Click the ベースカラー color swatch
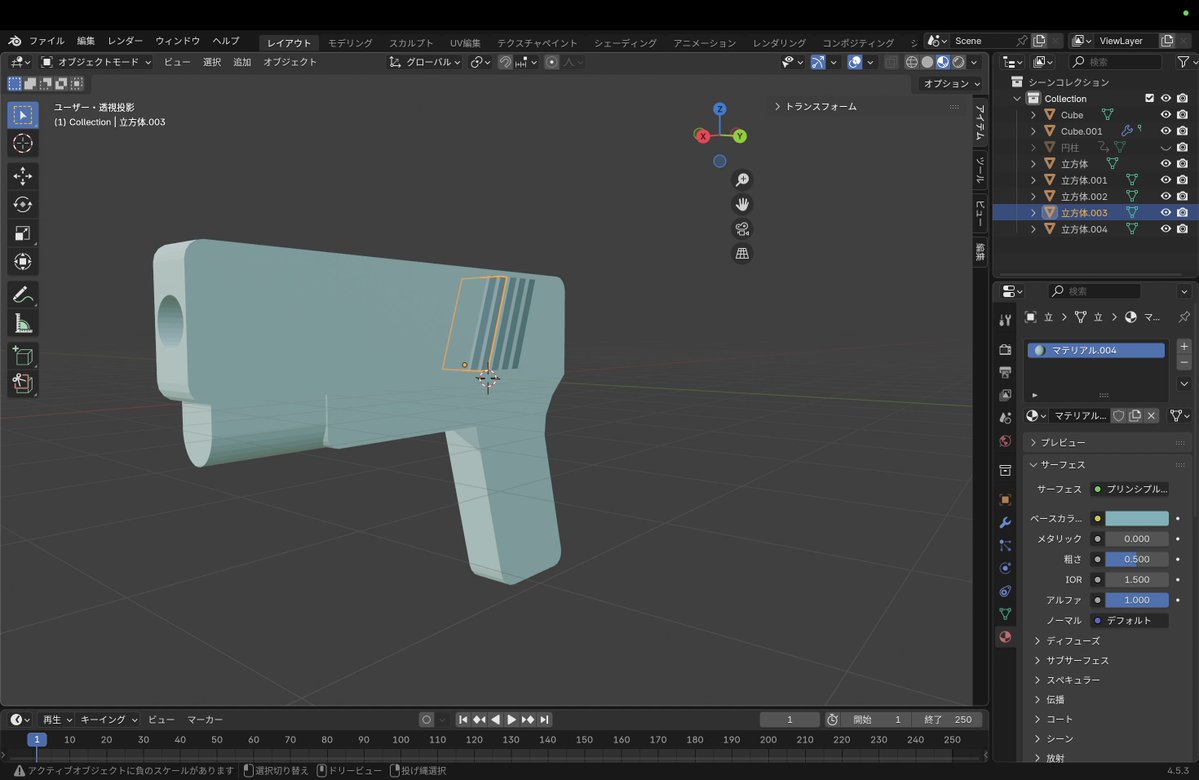Screen dimensions: 1199x780 (1136, 518)
